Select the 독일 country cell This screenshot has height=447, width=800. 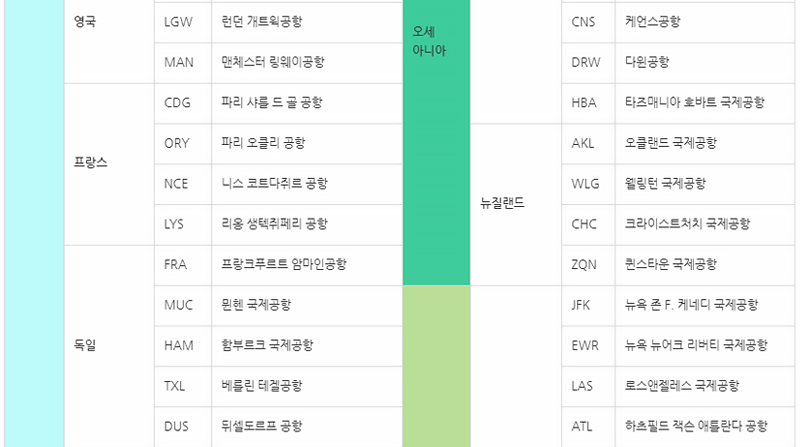pos(109,346)
